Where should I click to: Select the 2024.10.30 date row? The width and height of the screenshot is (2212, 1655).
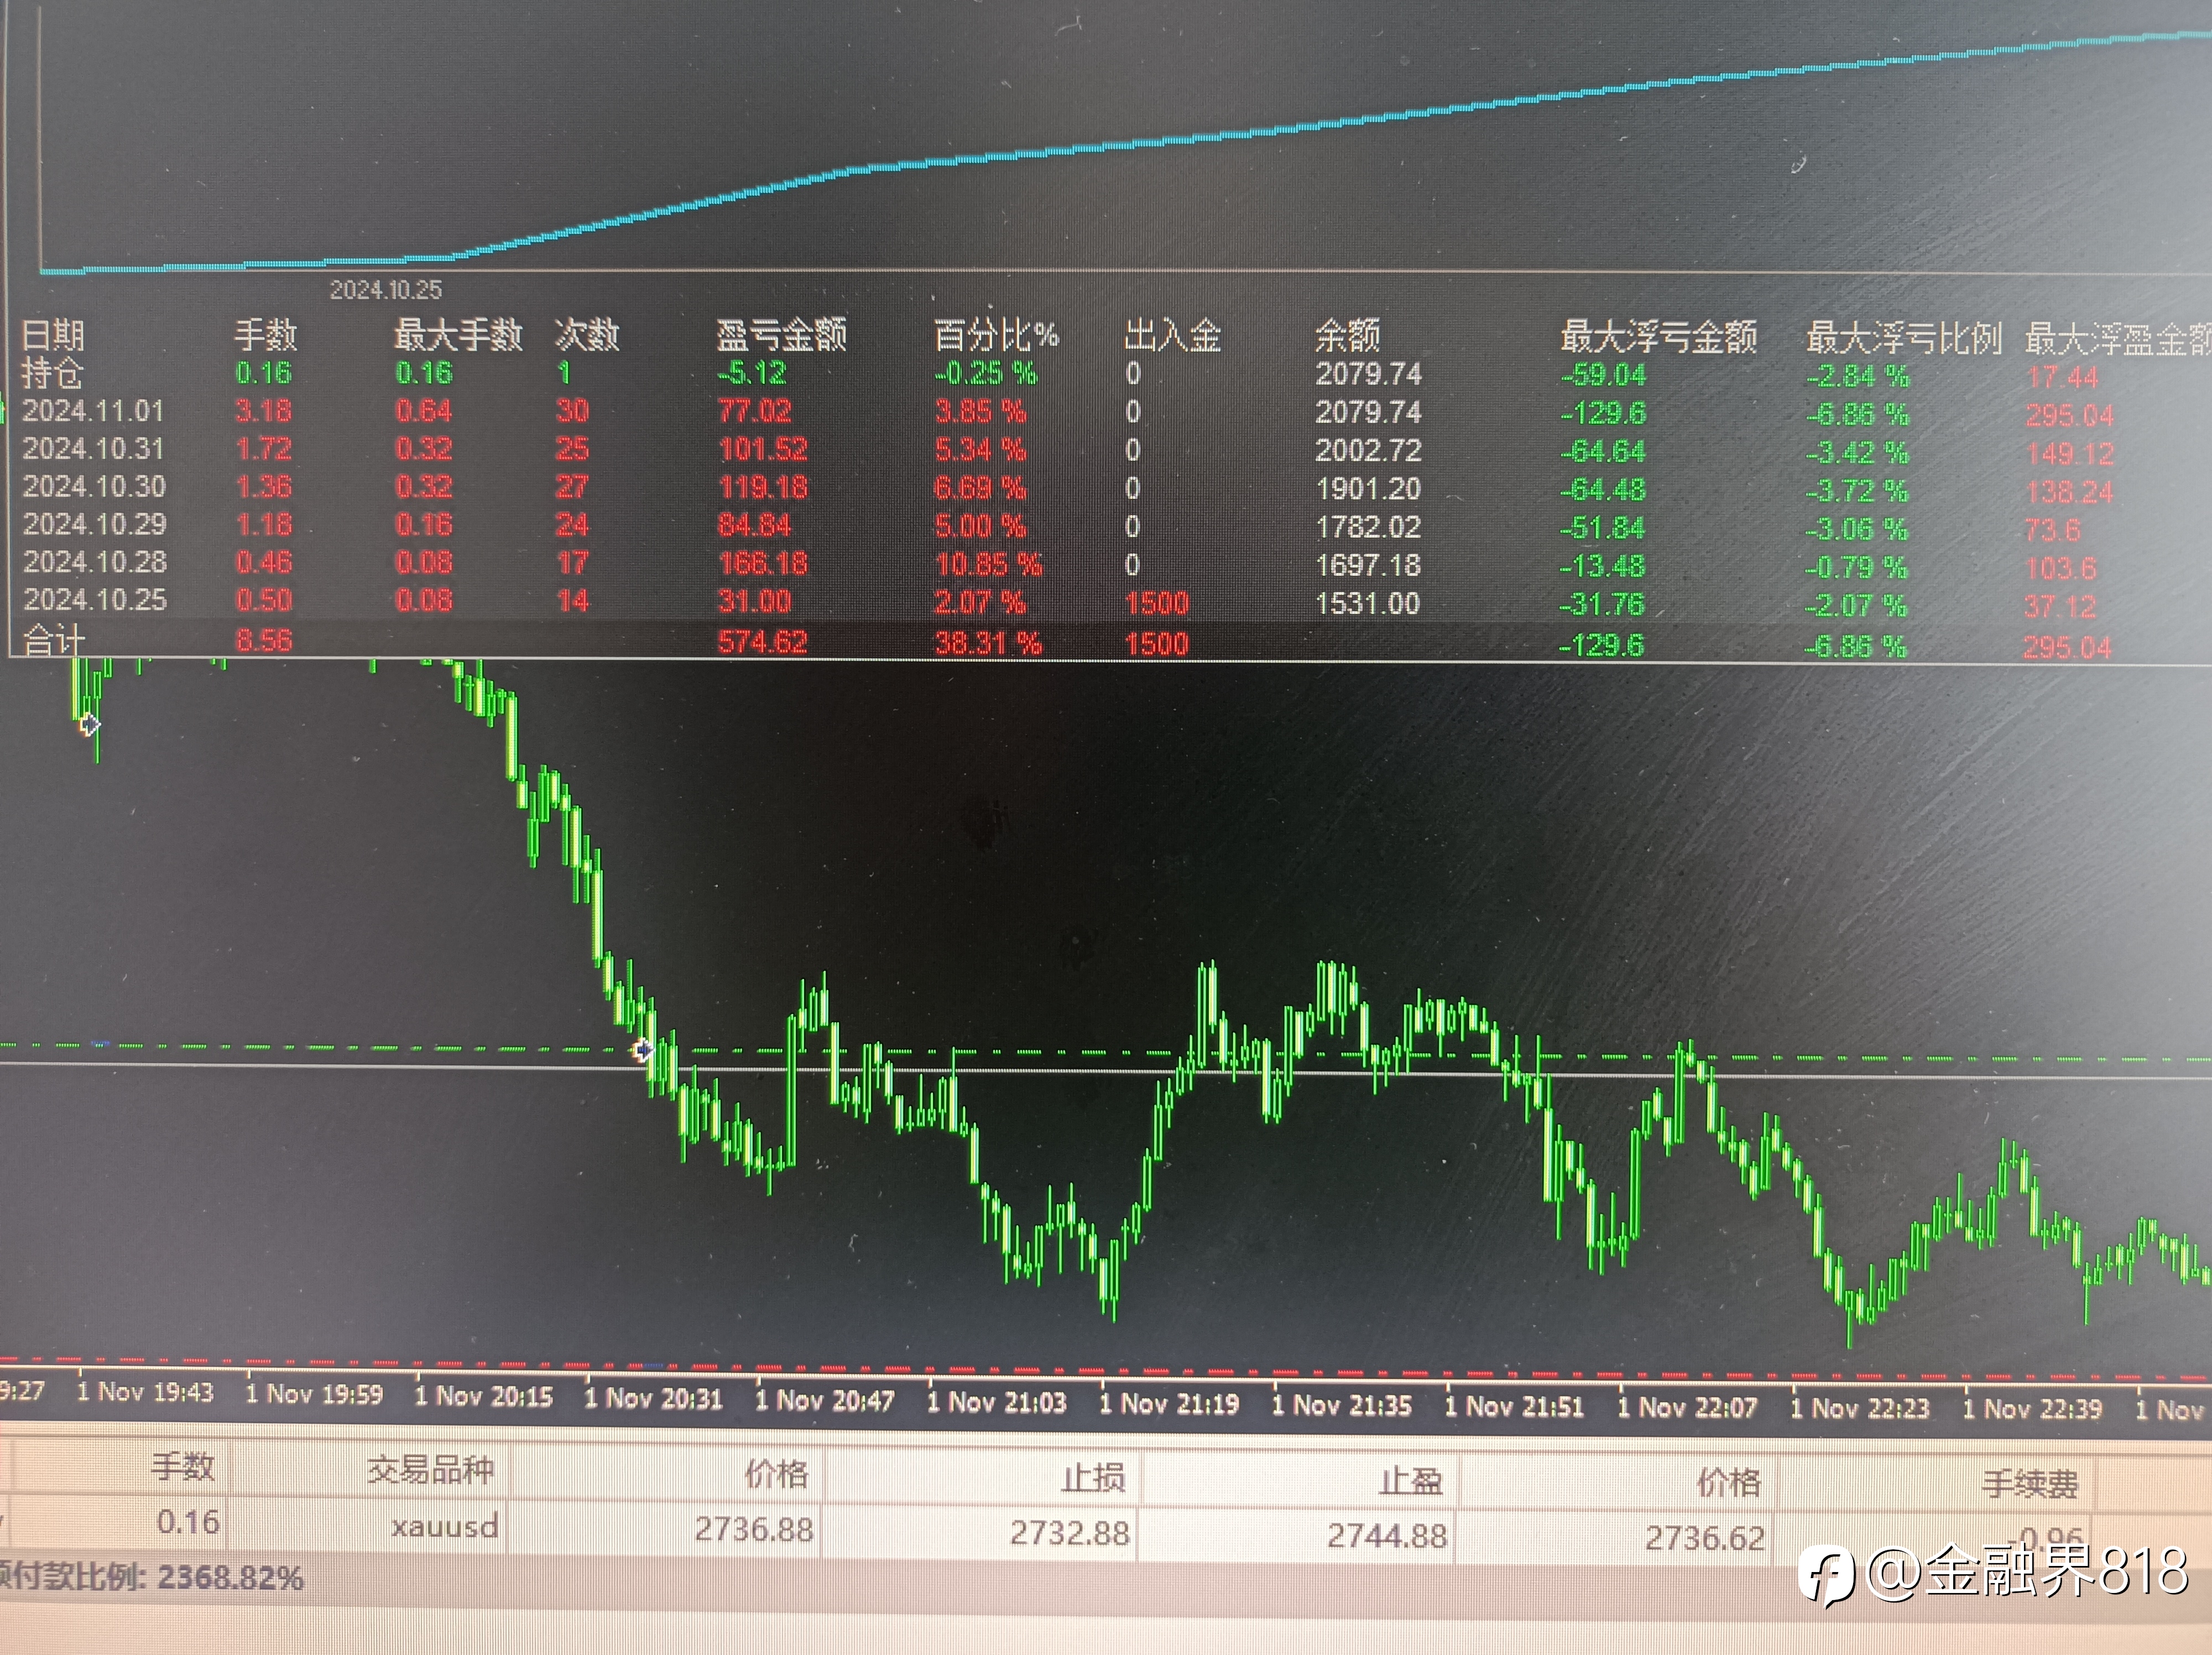coord(94,487)
